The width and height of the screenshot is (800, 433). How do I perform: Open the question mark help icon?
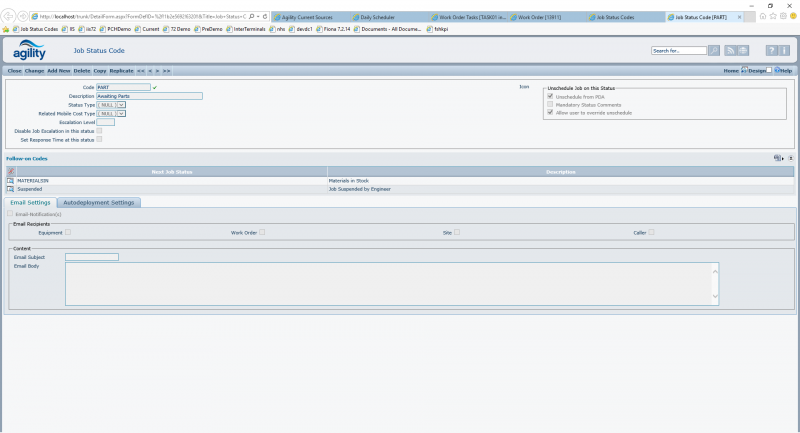(771, 50)
